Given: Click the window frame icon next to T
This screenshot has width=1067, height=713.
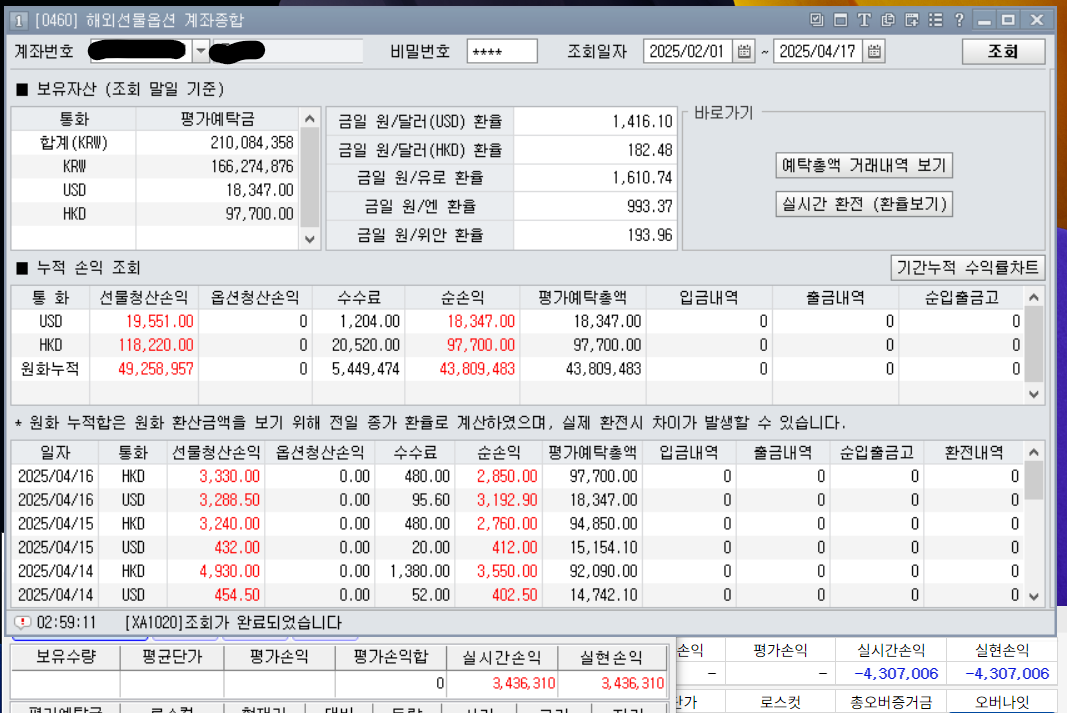Looking at the screenshot, I should click(x=840, y=20).
